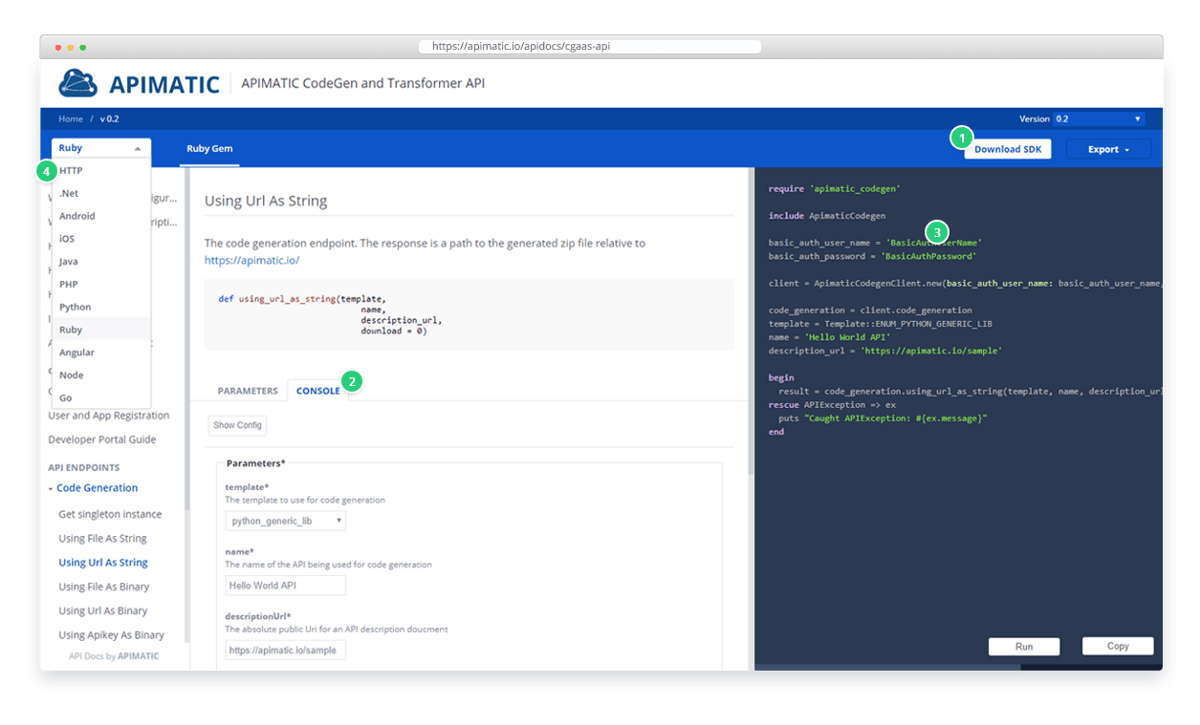The width and height of the screenshot is (1200, 725).
Task: Choose Android in language list
Action: (100, 216)
